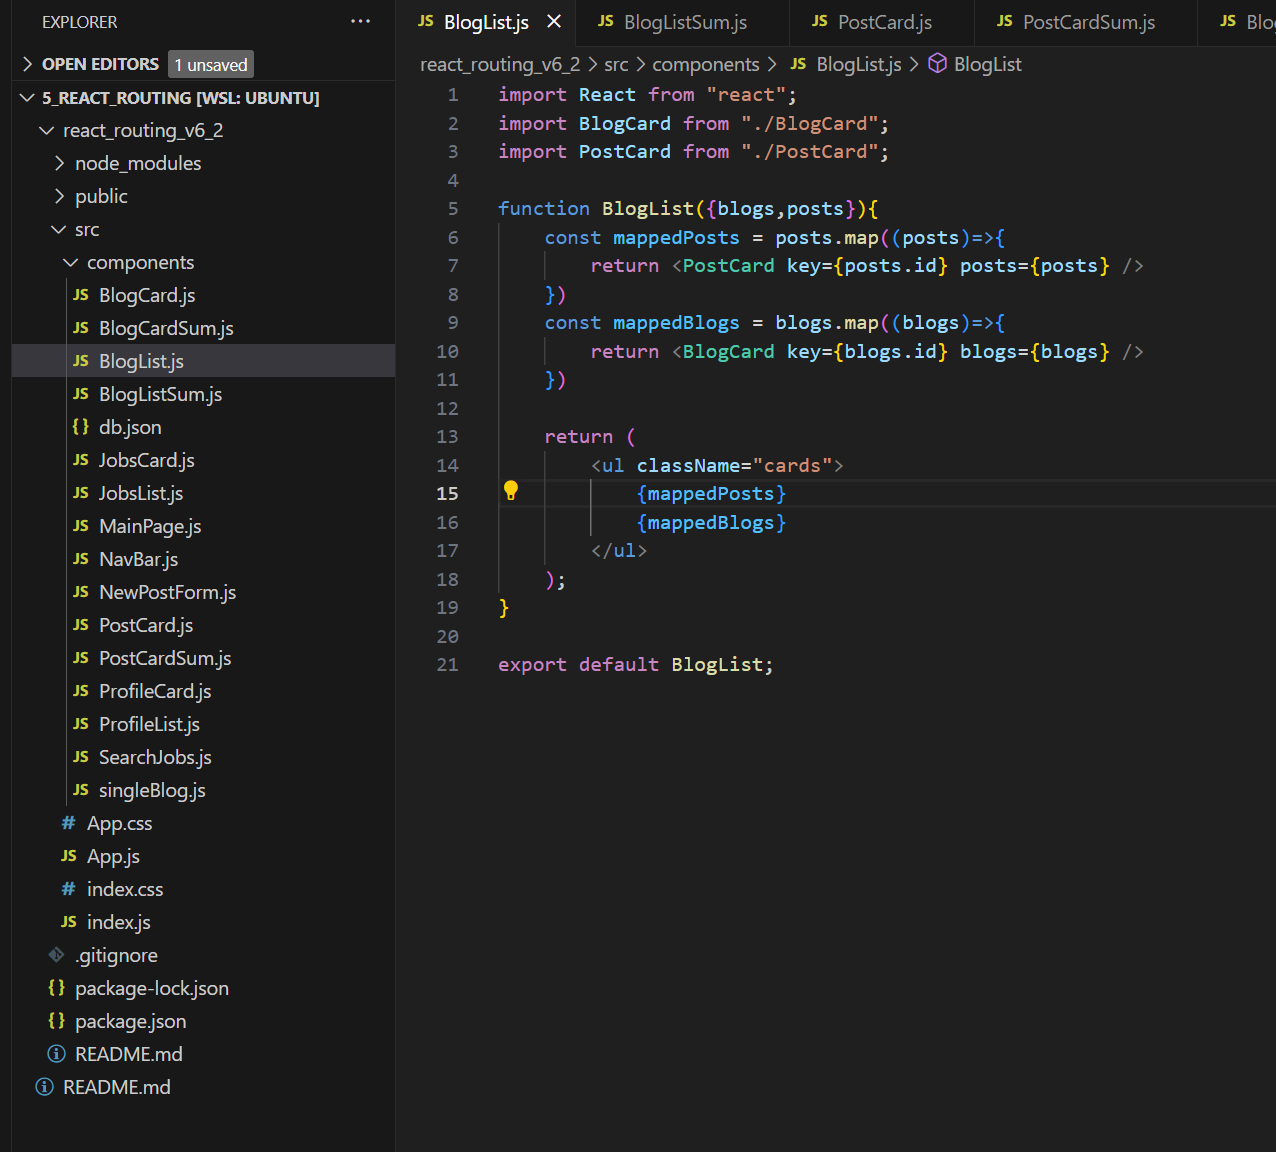Click the README.md info icon inside react_routing_v6_2
The width and height of the screenshot is (1276, 1152).
point(57,1054)
